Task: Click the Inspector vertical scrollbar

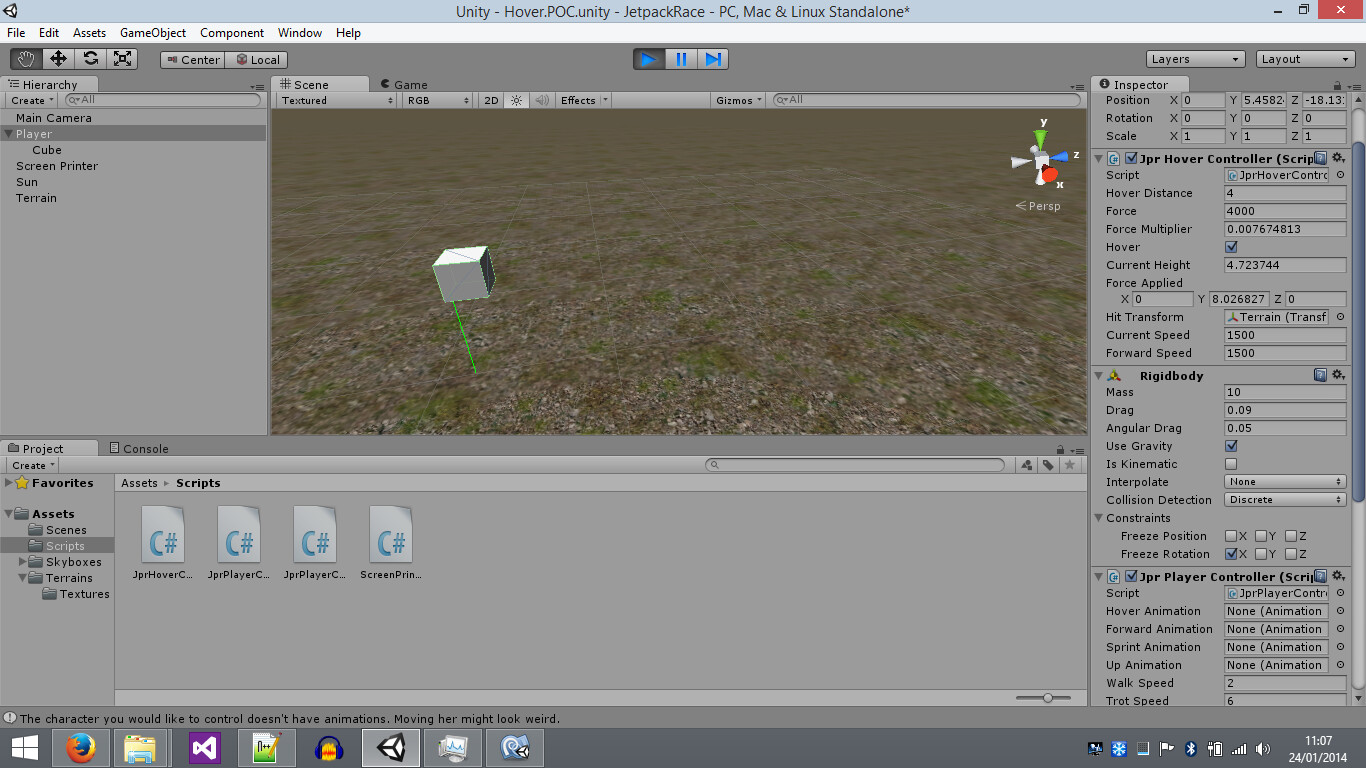Action: tap(1358, 322)
